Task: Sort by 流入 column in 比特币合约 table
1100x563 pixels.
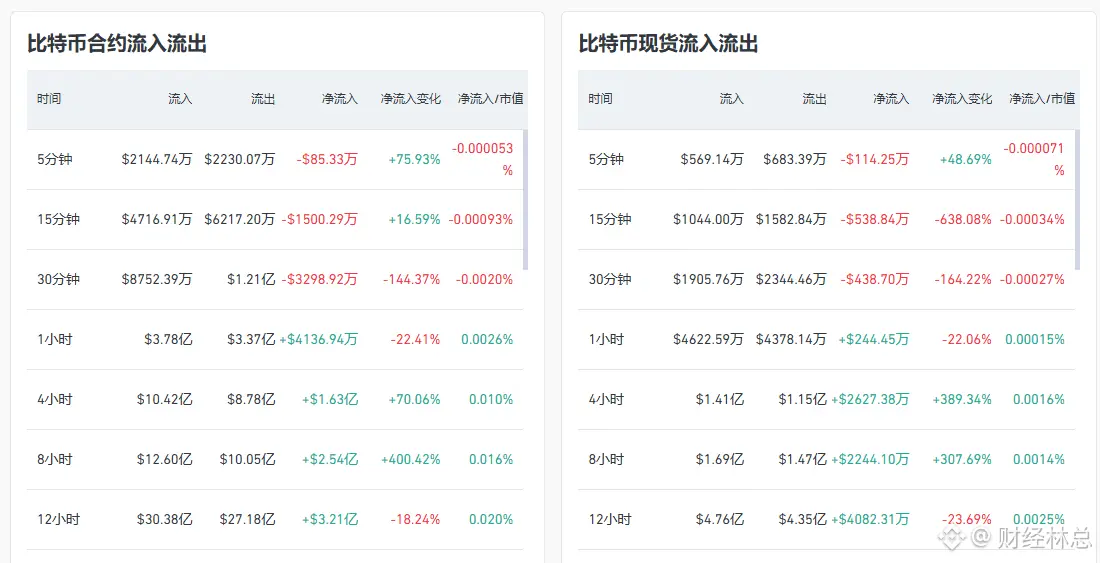Action: (180, 99)
